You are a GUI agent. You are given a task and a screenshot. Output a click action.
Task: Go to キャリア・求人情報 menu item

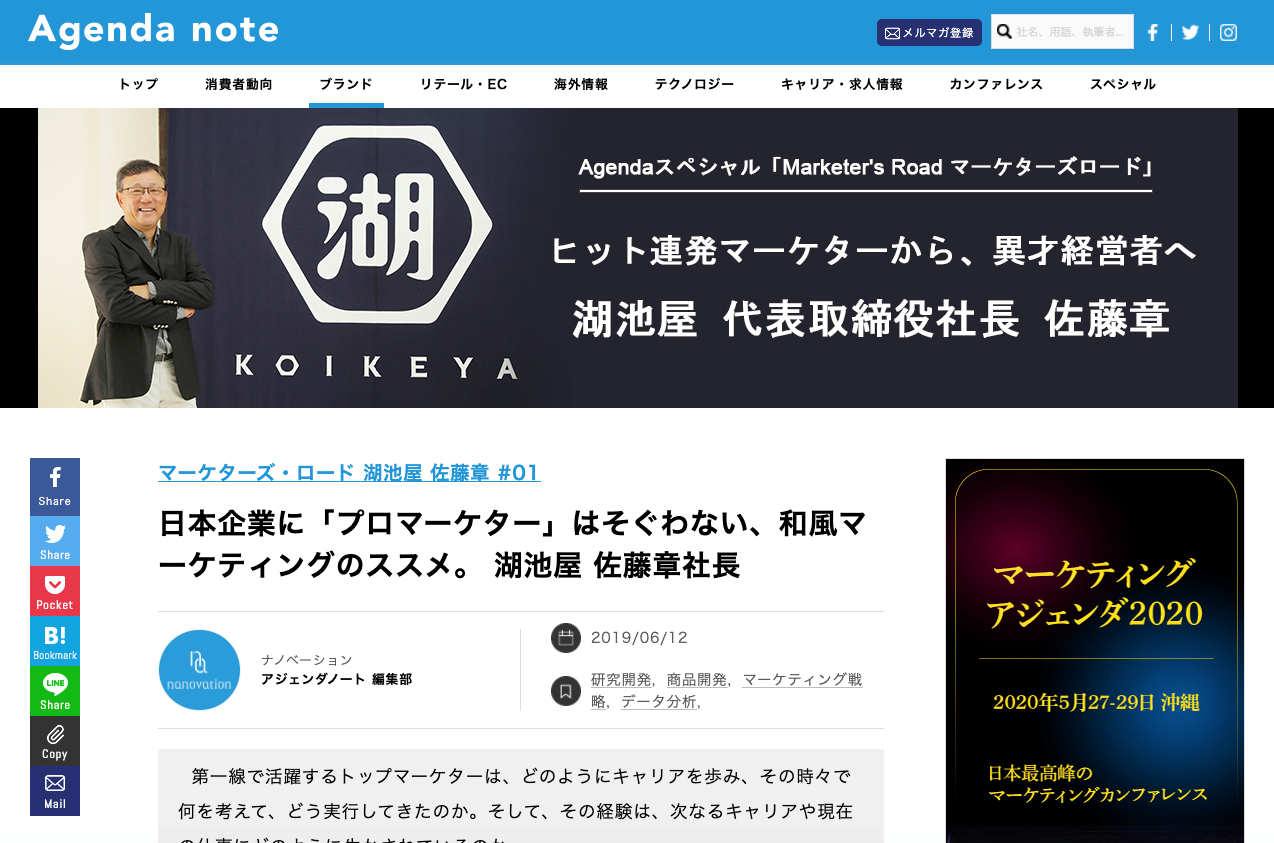tap(842, 85)
